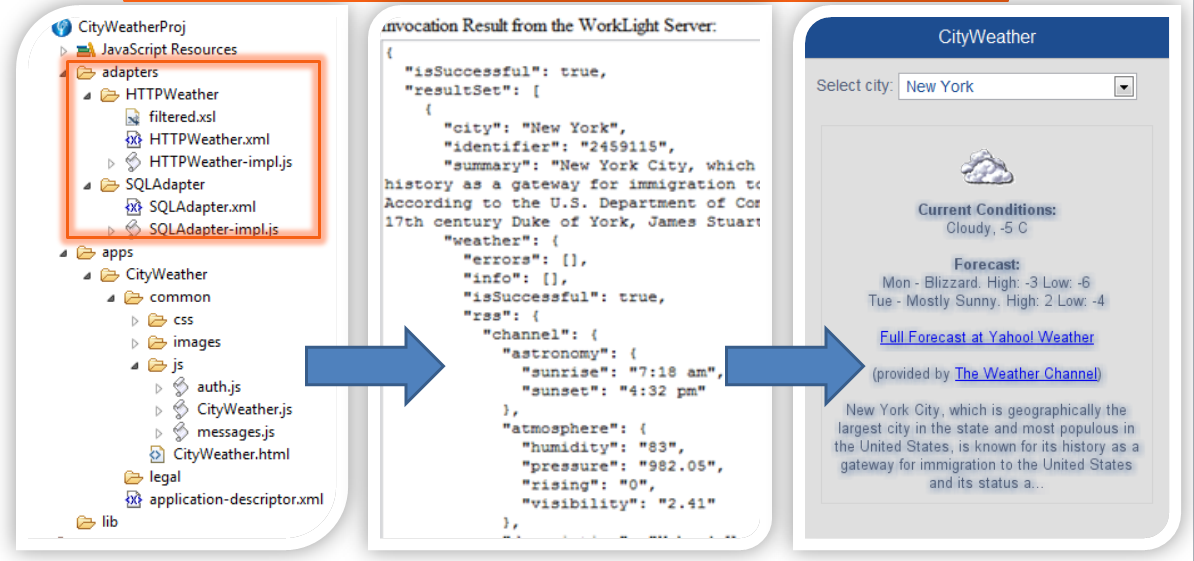Click the New York city combo box
The image size is (1194, 561).
1017,87
